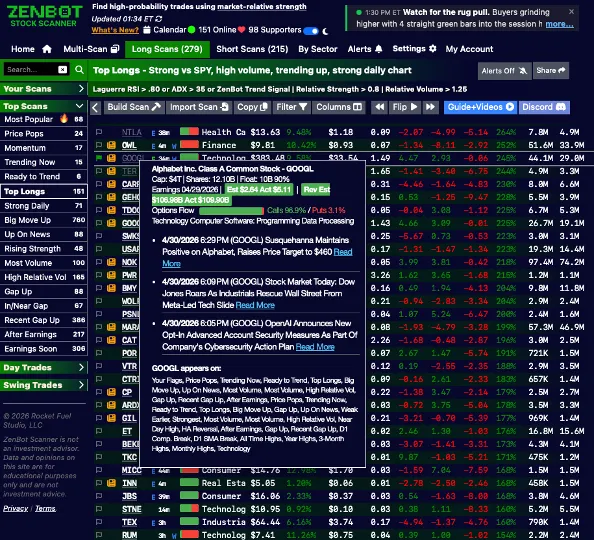Select the Momentum scan
594x540 pixels.
44,148
